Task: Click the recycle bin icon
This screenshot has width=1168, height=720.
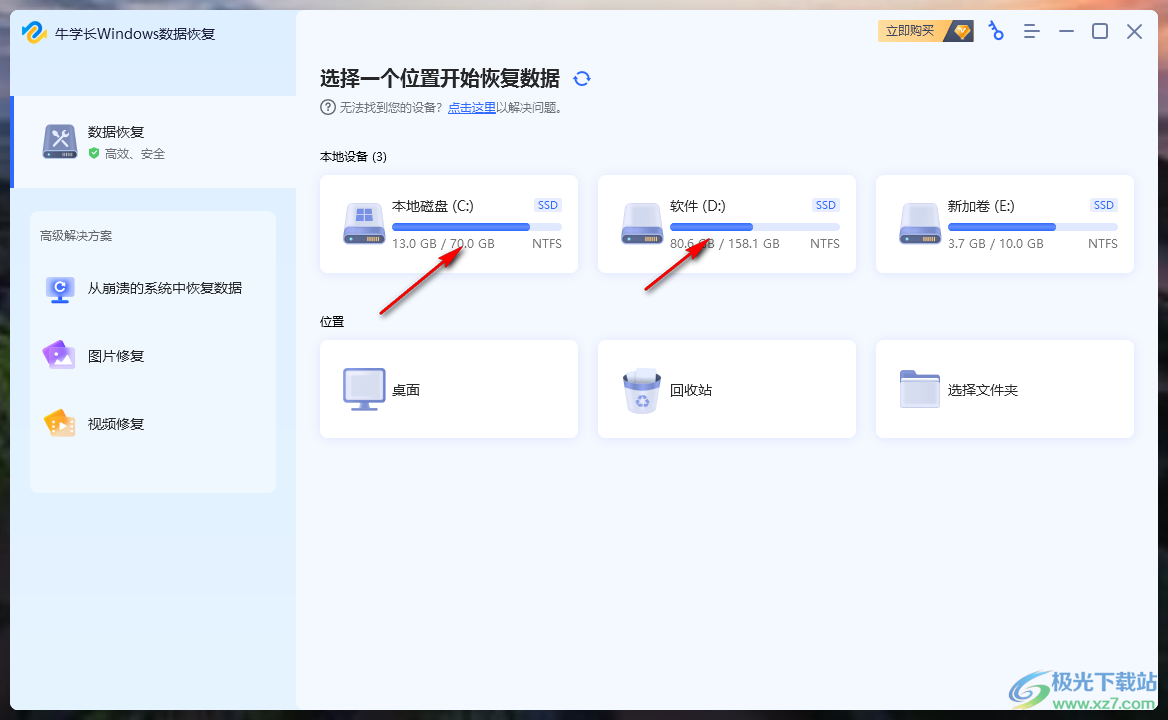Action: (x=641, y=390)
